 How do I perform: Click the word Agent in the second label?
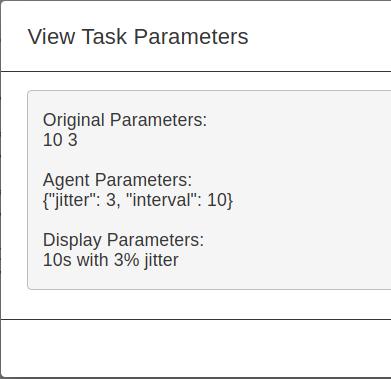tap(66, 180)
